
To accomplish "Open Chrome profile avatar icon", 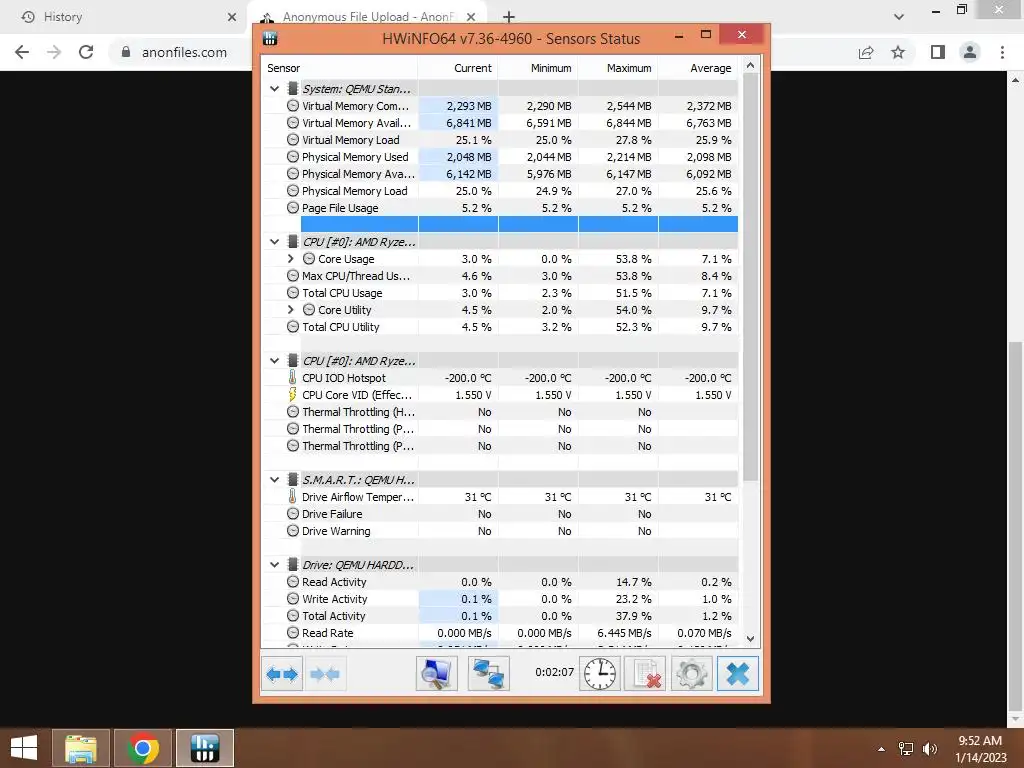I will click(x=970, y=52).
